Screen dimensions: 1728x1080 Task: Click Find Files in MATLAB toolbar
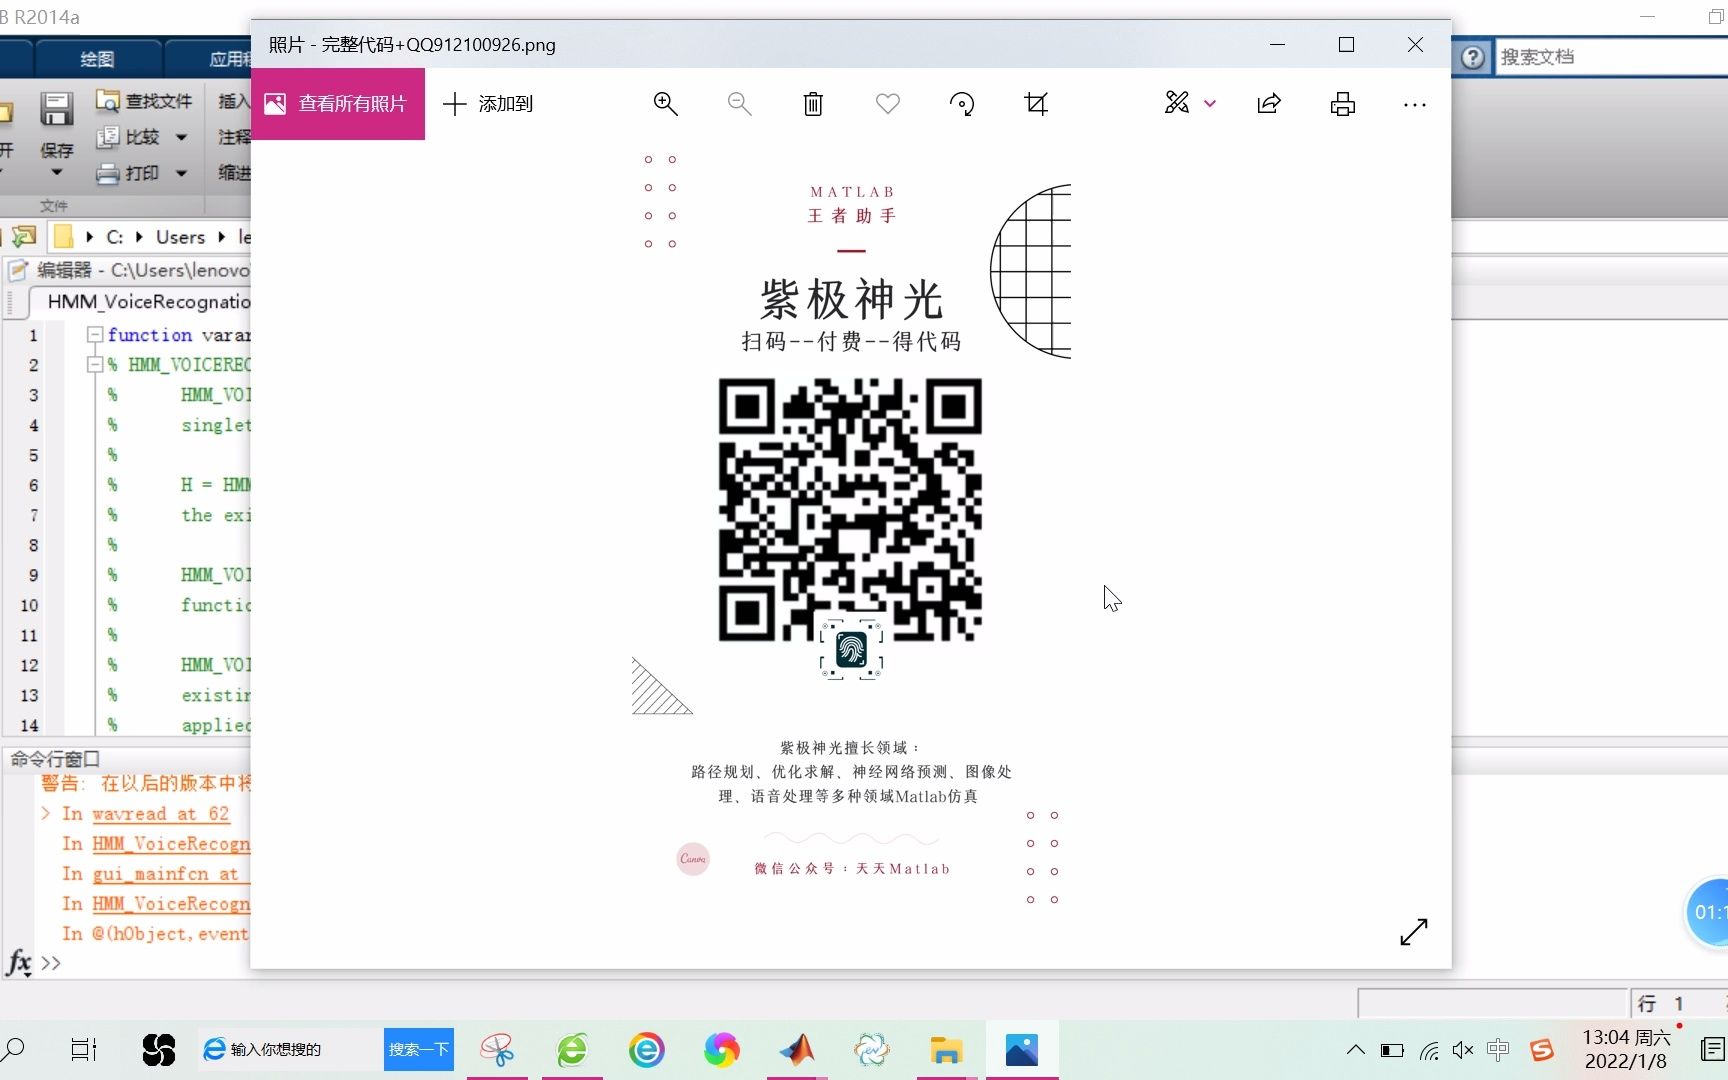(x=144, y=101)
